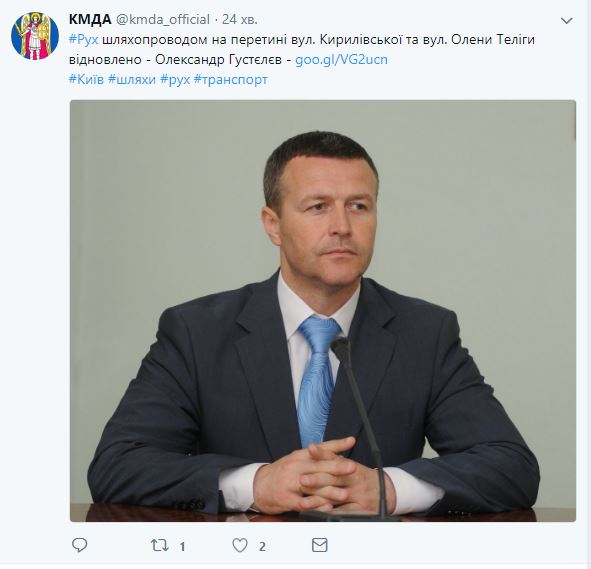The height and width of the screenshot is (569, 591).
Task: Open the КМДА account name
Action: [90, 20]
